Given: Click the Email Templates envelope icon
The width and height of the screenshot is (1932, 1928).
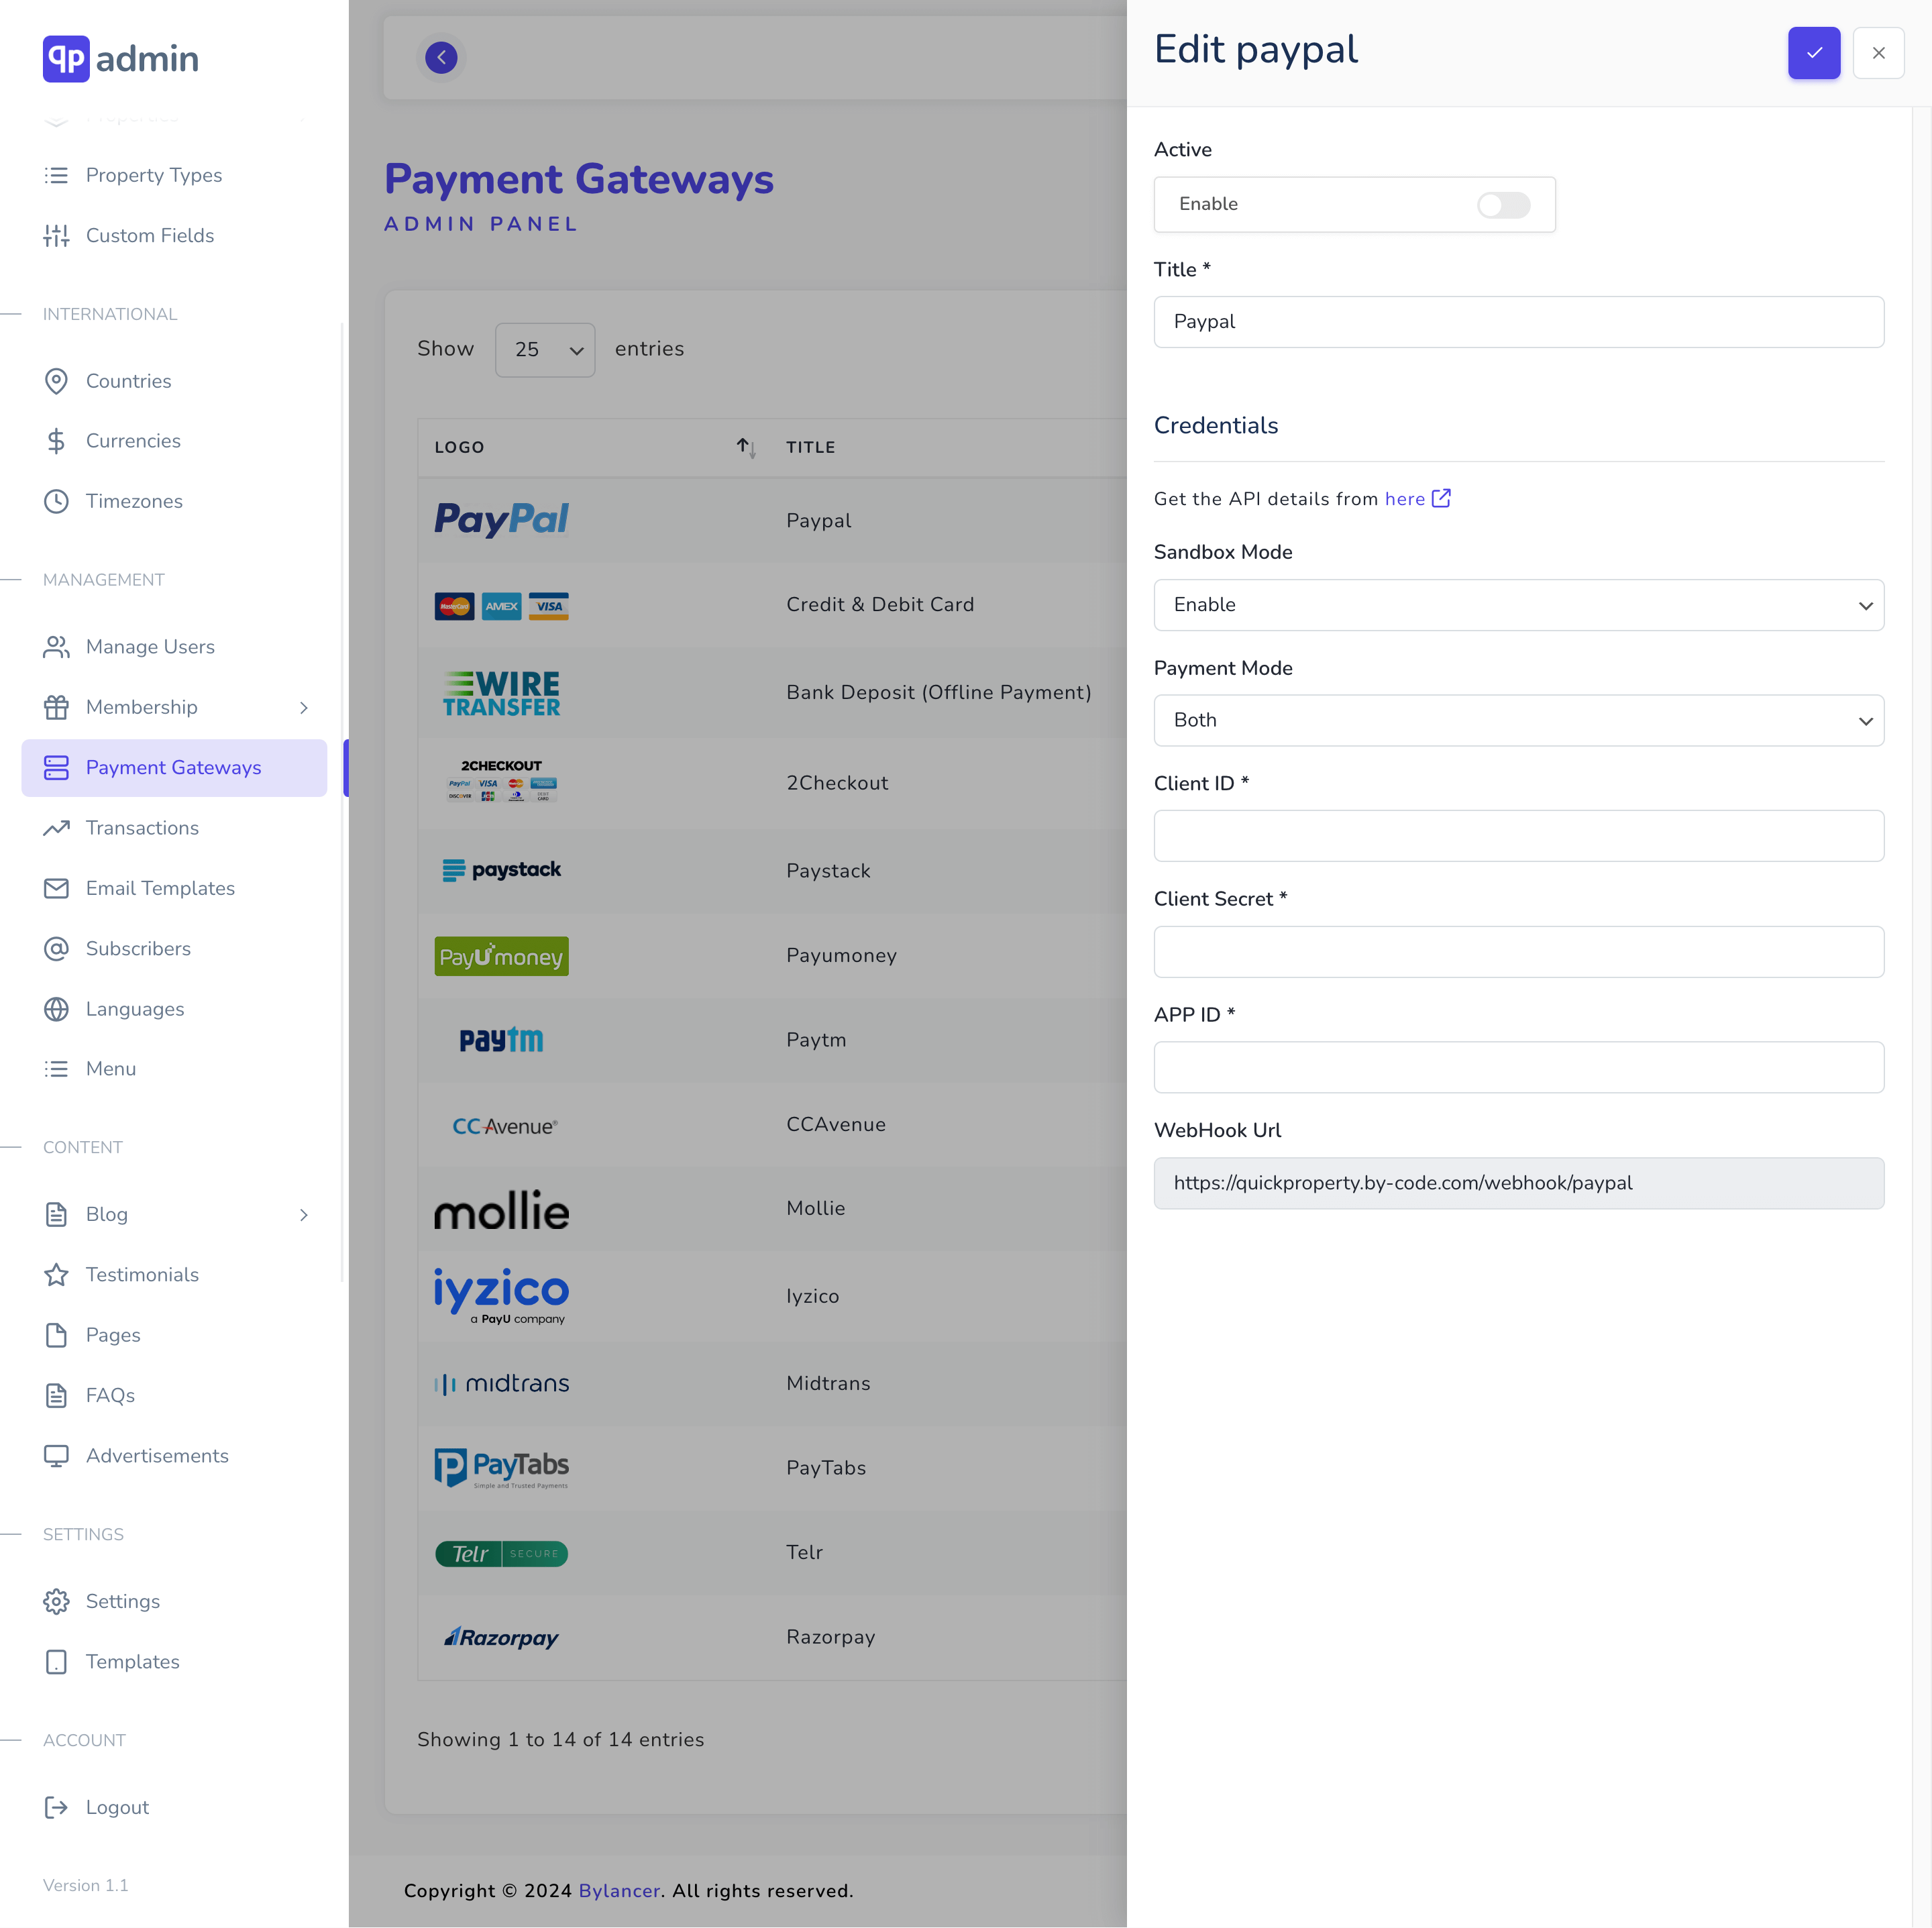Looking at the screenshot, I should 56,888.
